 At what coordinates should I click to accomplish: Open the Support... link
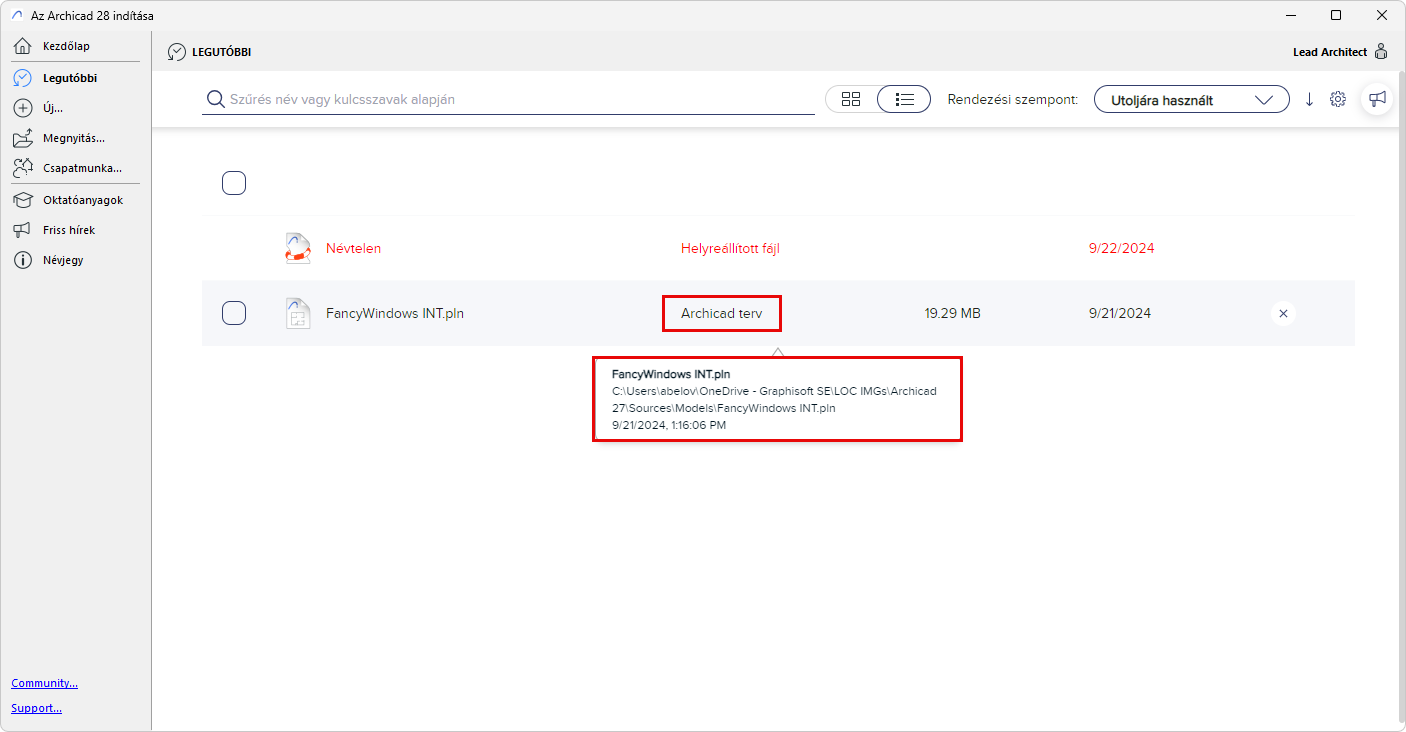click(36, 708)
